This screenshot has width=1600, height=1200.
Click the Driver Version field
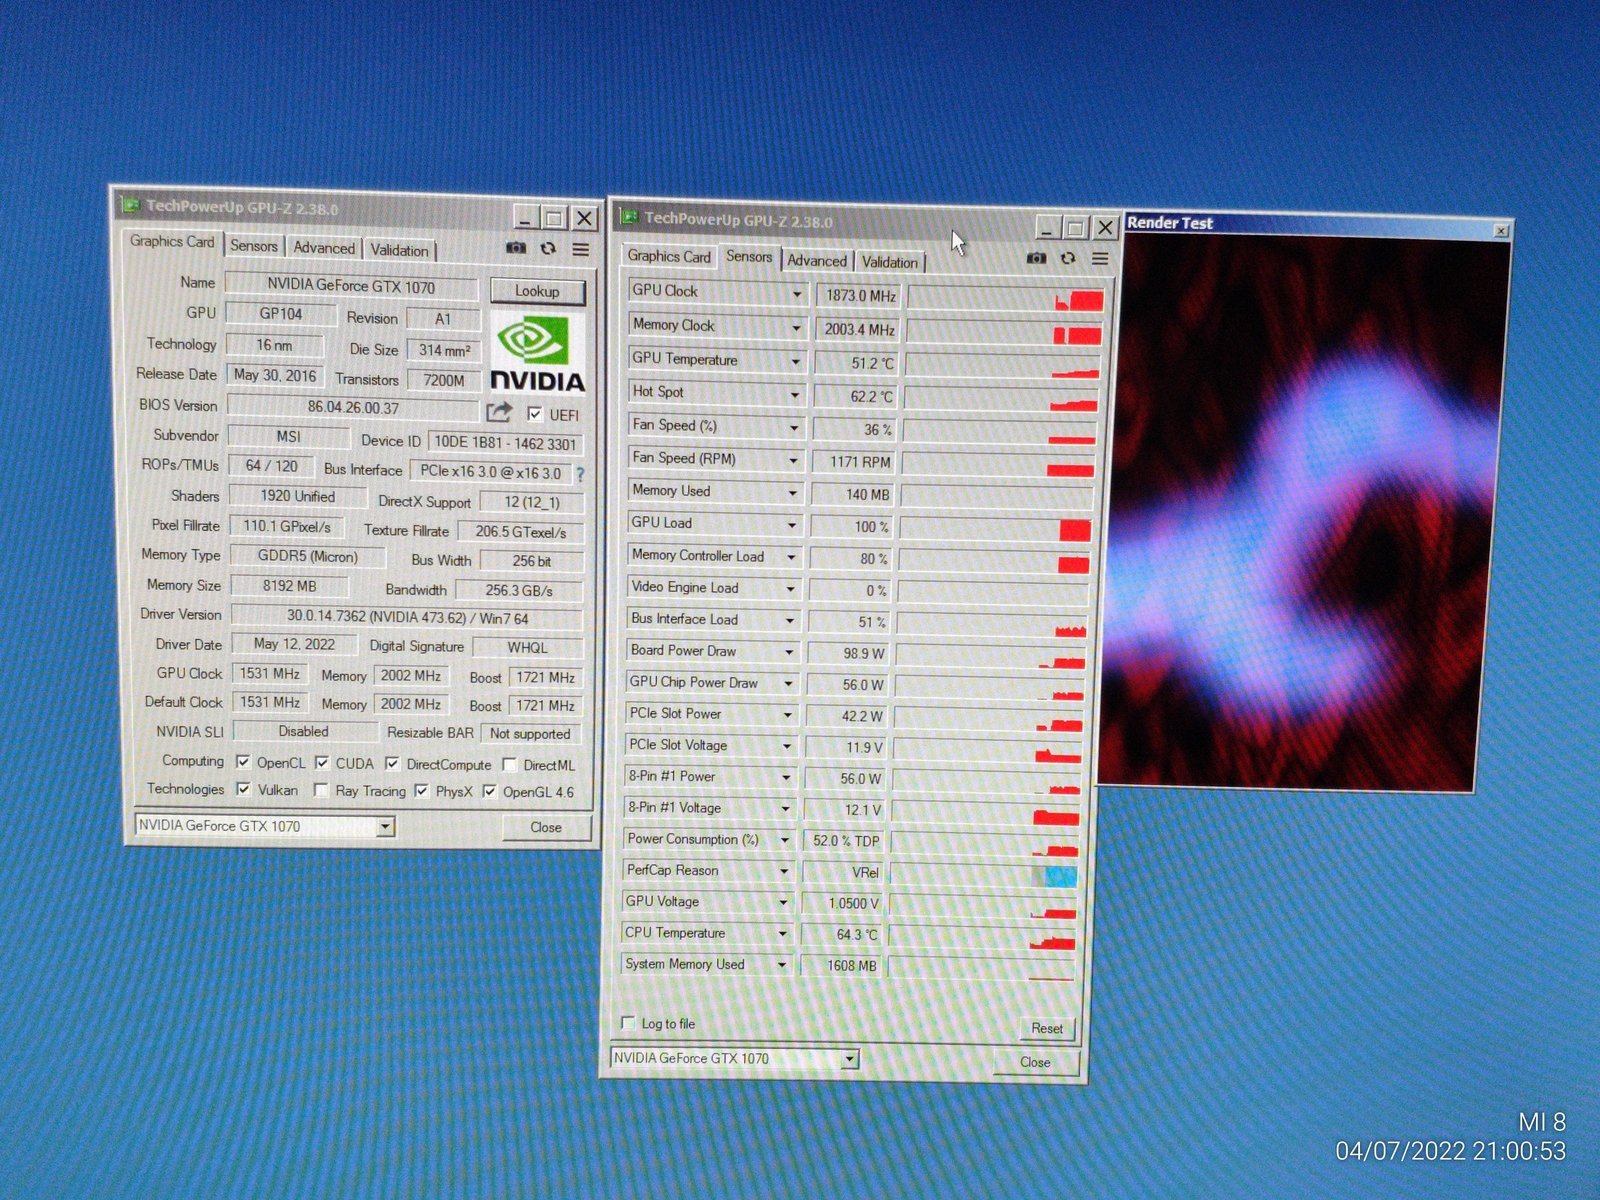click(407, 617)
